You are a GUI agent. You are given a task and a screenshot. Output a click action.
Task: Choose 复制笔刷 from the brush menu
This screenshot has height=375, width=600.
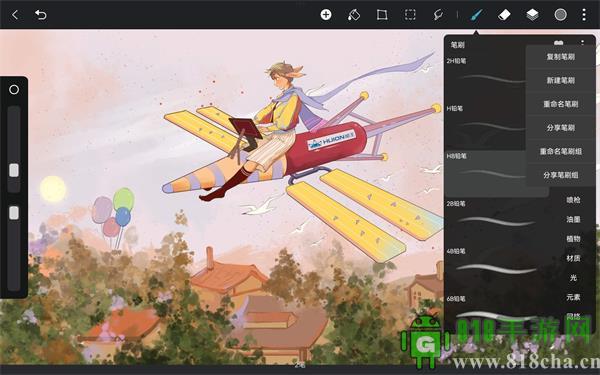(x=560, y=57)
